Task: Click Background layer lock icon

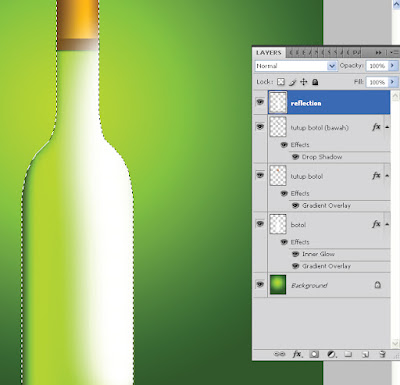Action: (378, 285)
